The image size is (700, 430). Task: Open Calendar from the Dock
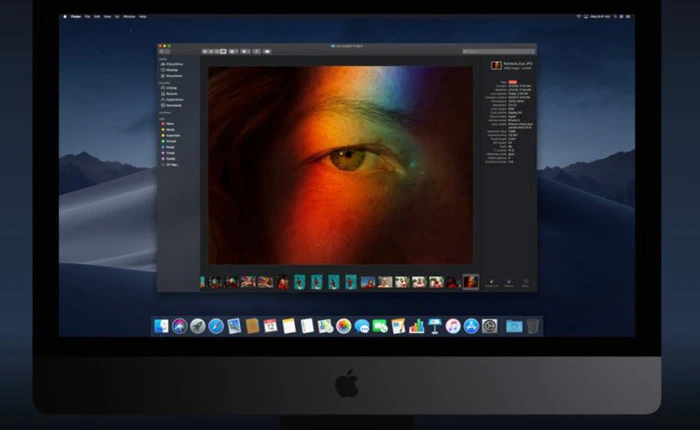(x=271, y=326)
